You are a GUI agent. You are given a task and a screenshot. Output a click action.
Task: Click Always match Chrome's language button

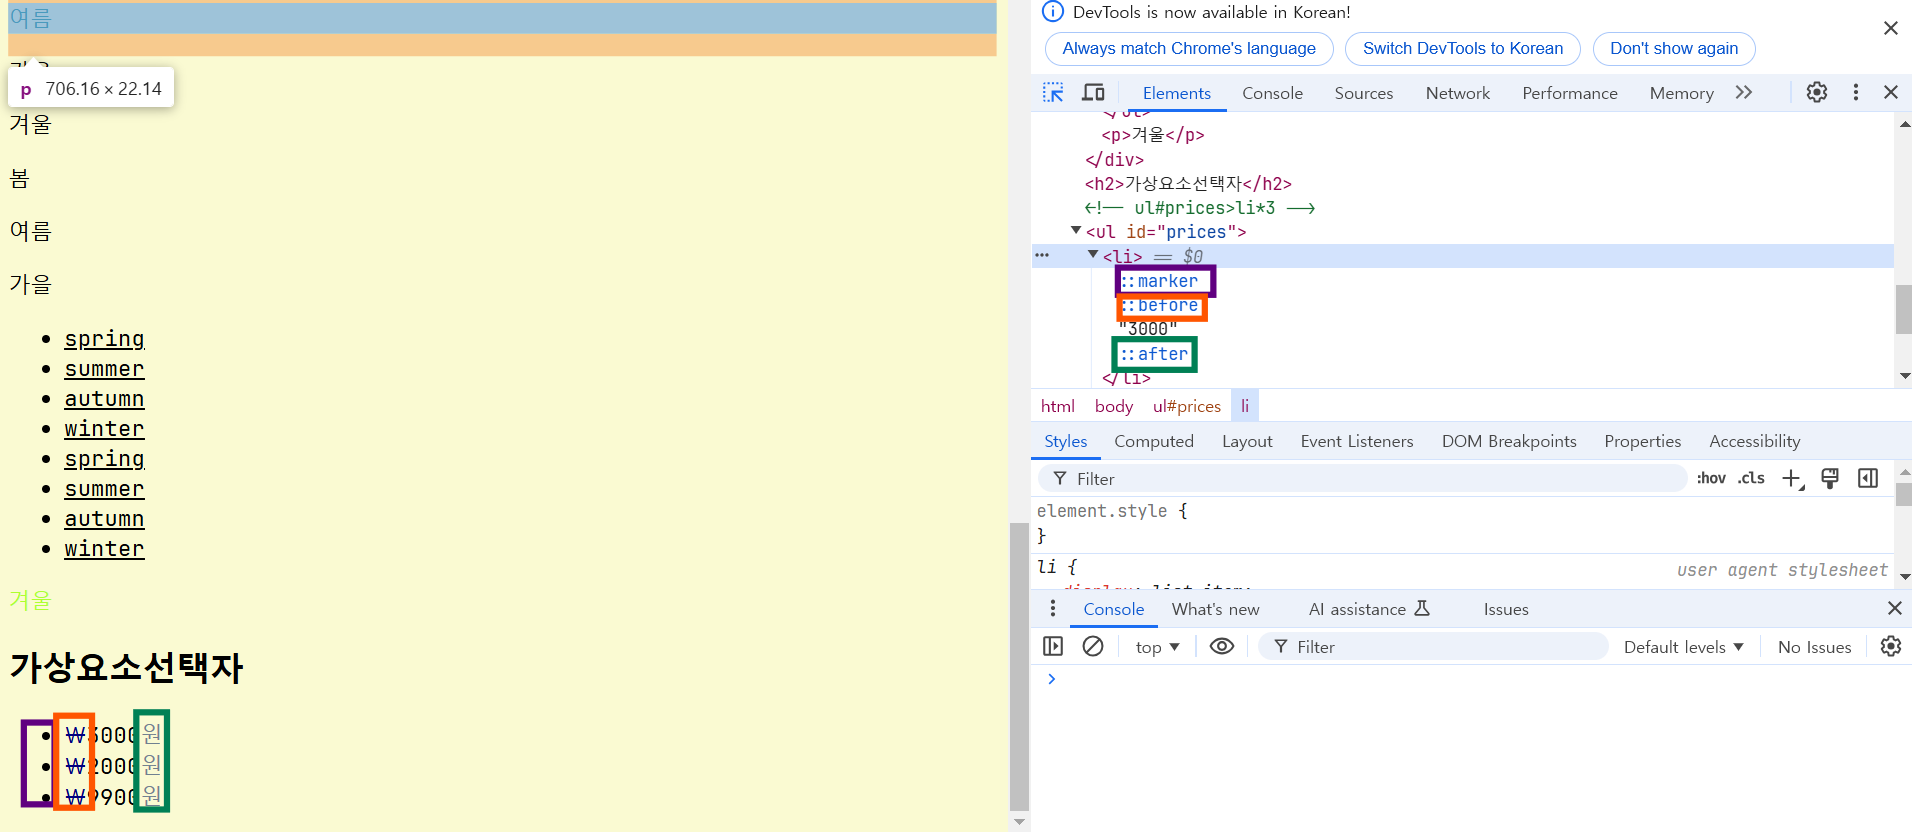point(1189,48)
